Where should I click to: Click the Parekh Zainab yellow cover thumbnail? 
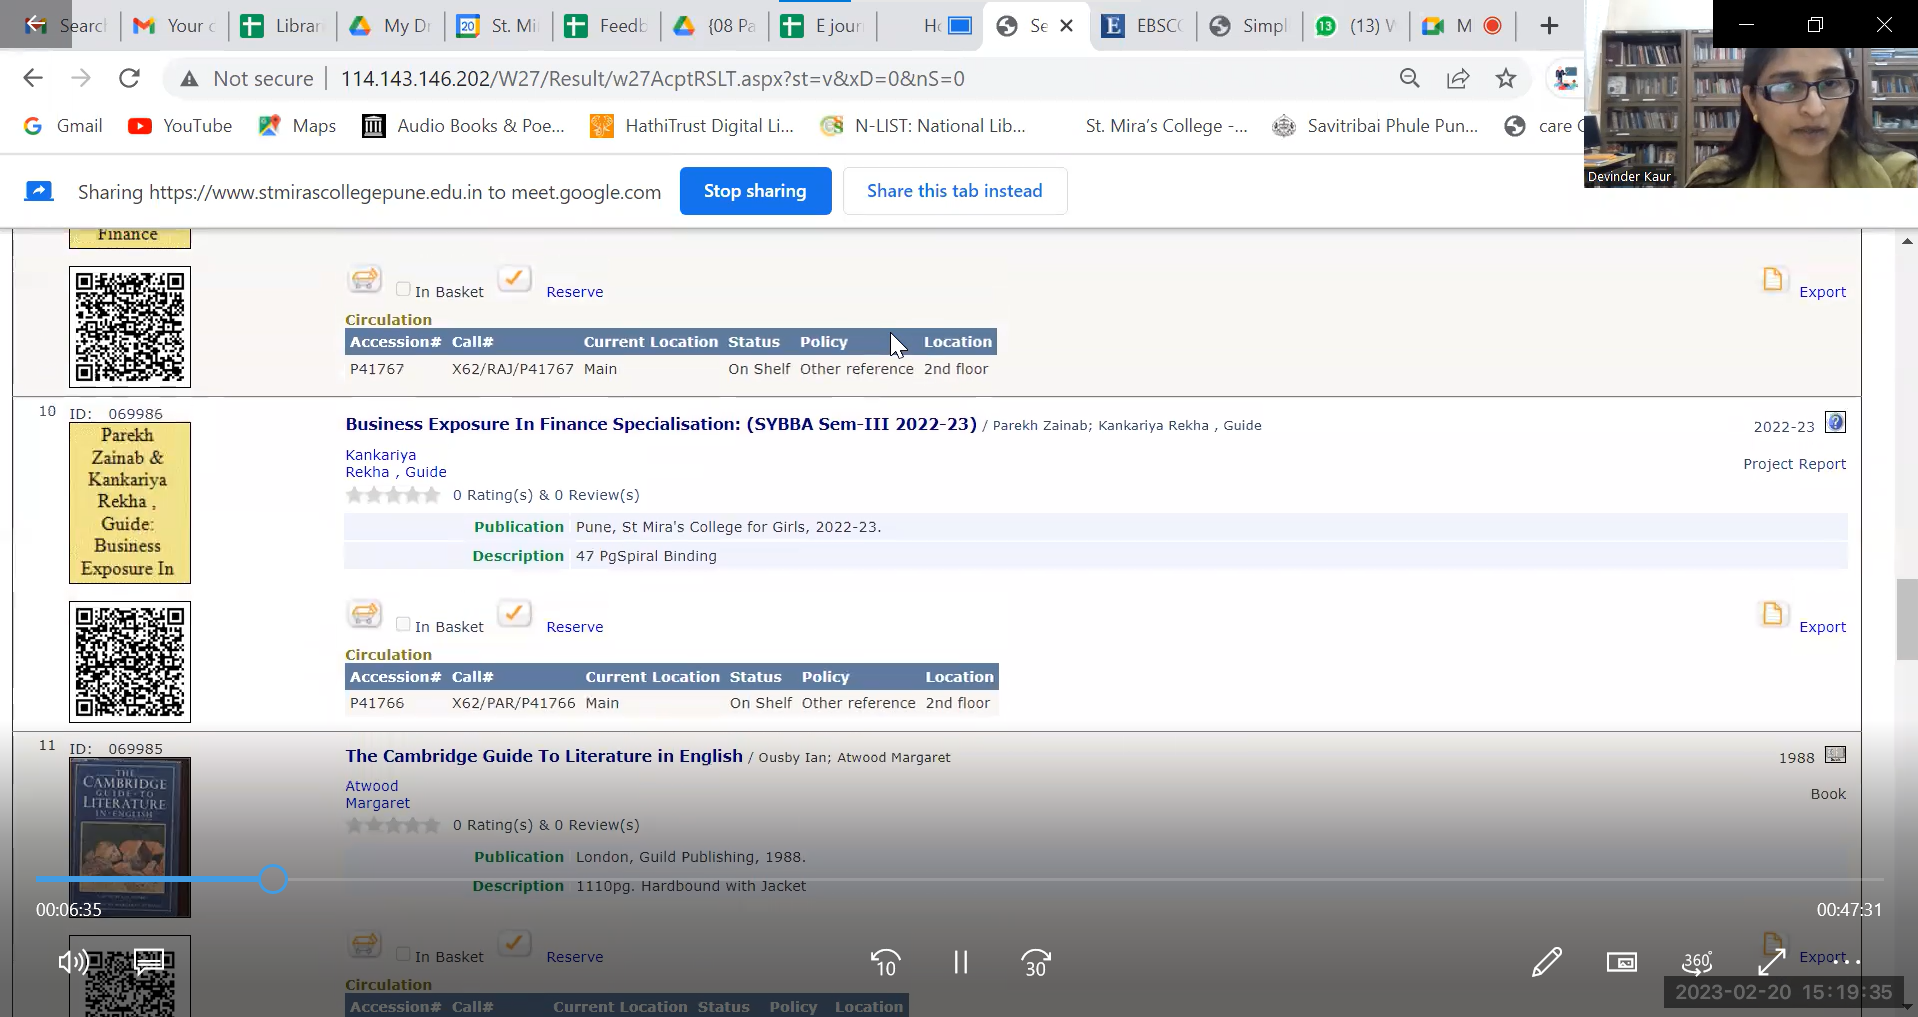130,503
